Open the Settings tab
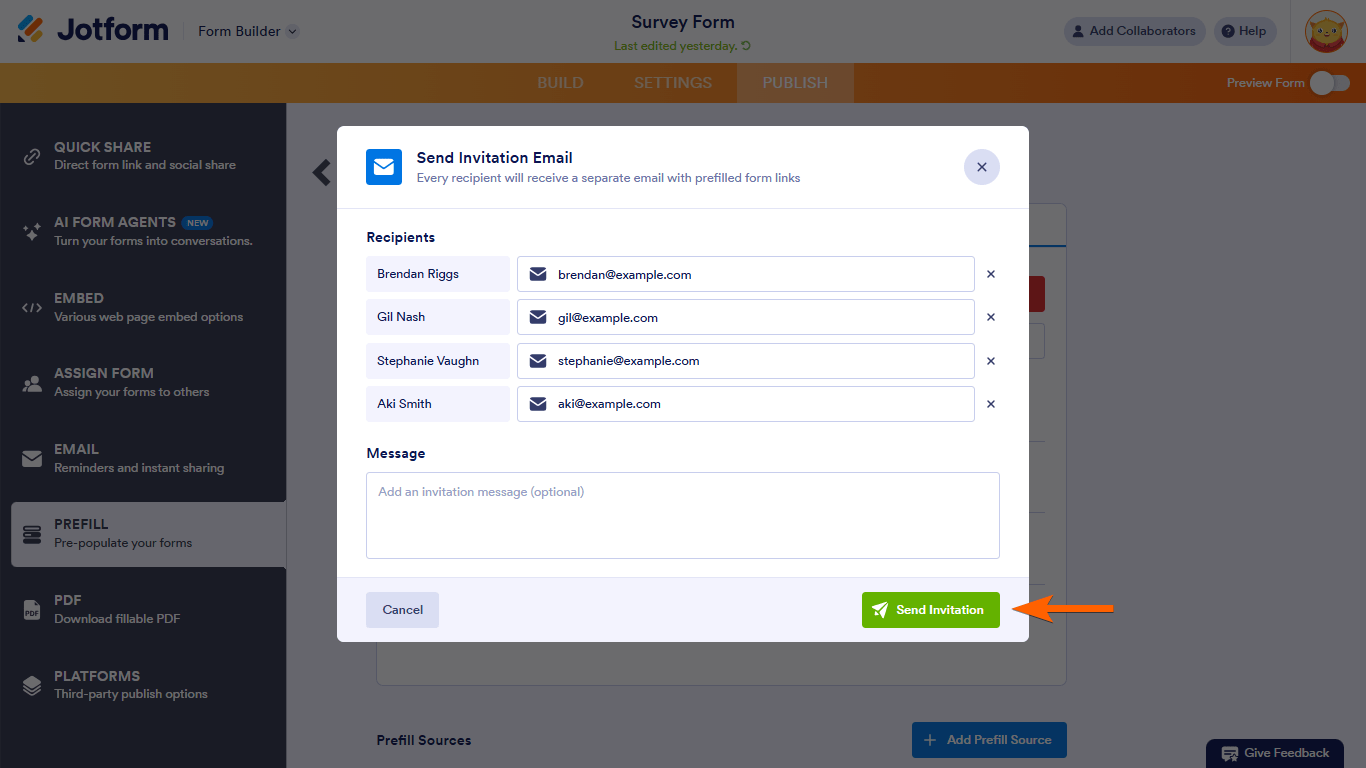1366x768 pixels. [x=673, y=83]
